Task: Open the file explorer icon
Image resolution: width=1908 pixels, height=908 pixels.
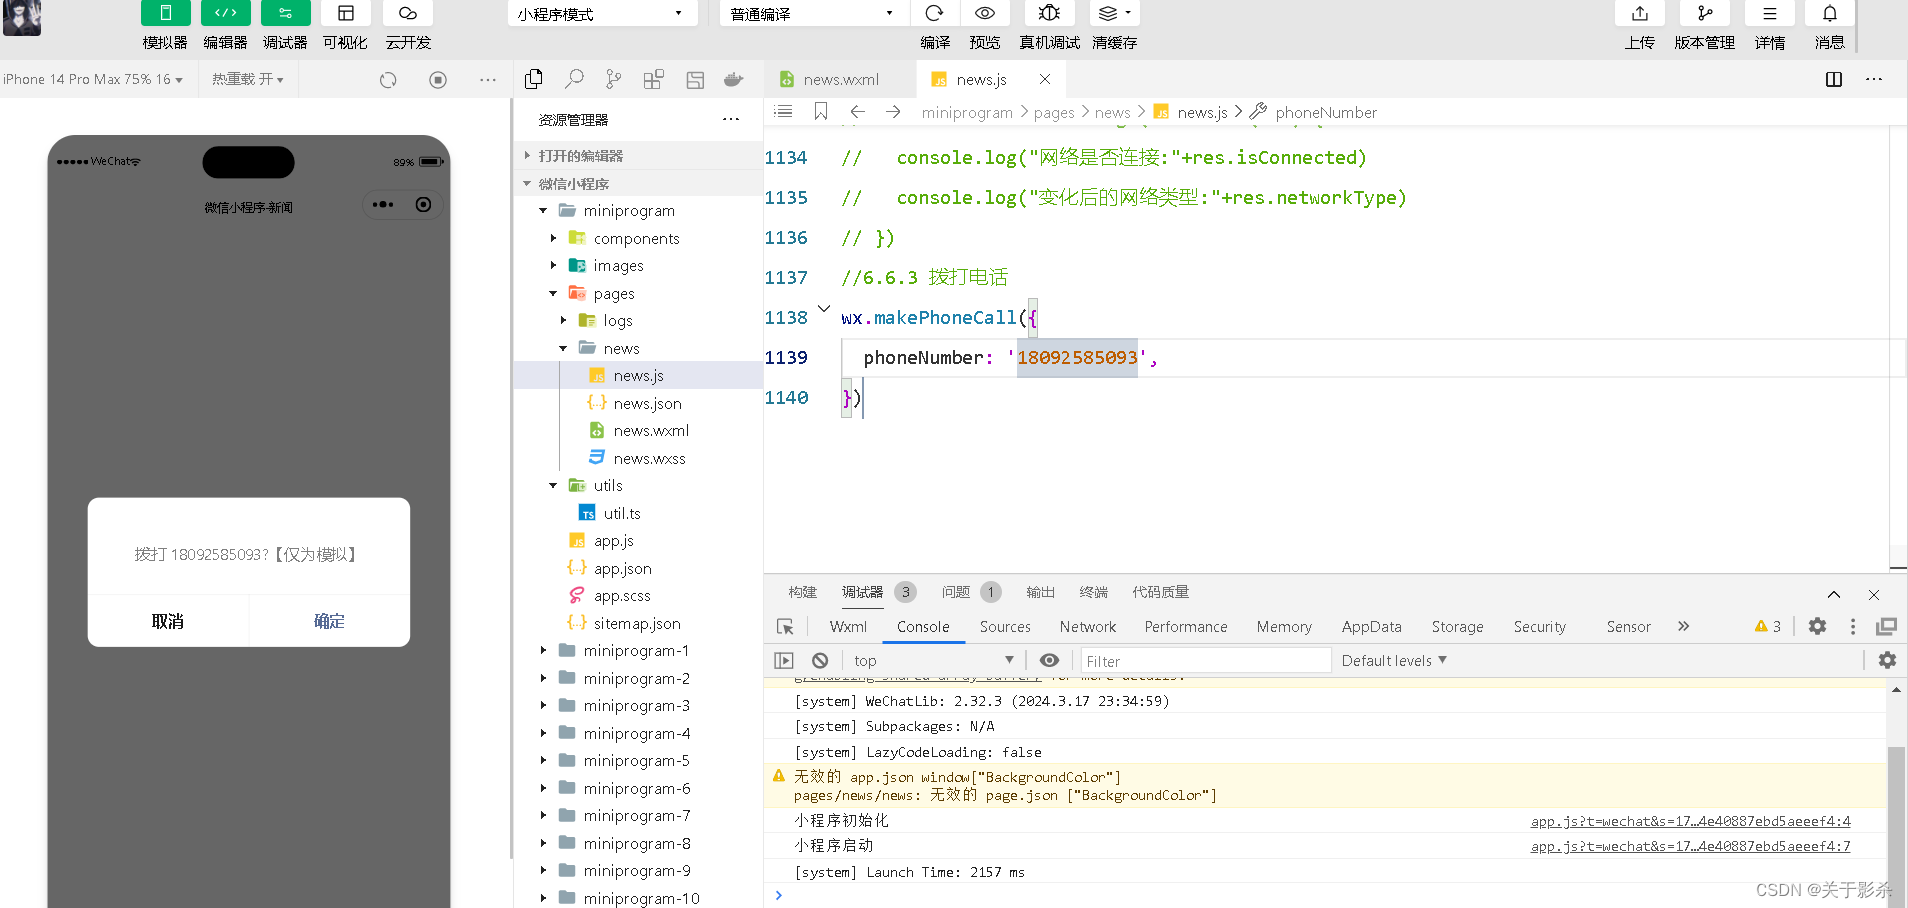Action: (x=534, y=79)
